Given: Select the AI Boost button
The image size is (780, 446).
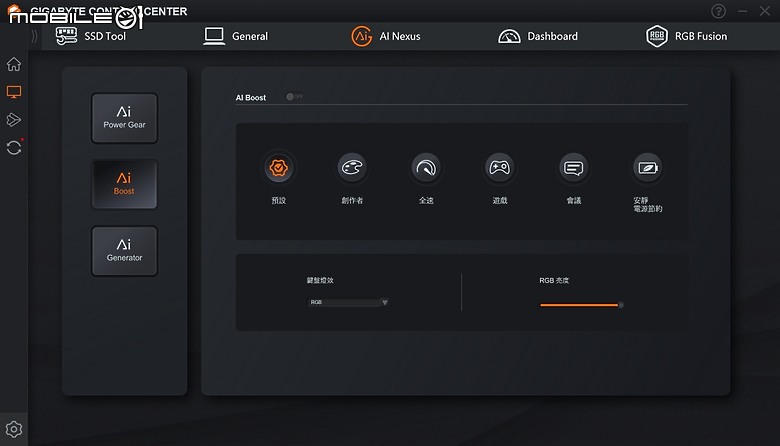Looking at the screenshot, I should tap(124, 184).
